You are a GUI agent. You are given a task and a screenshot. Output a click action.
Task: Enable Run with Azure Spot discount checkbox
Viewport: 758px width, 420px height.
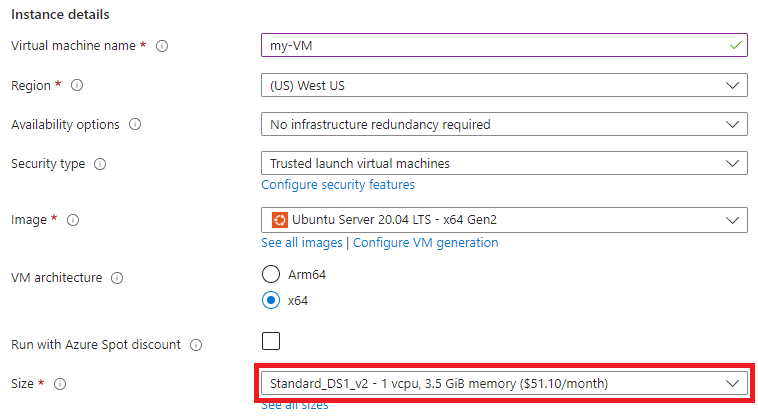click(x=271, y=341)
